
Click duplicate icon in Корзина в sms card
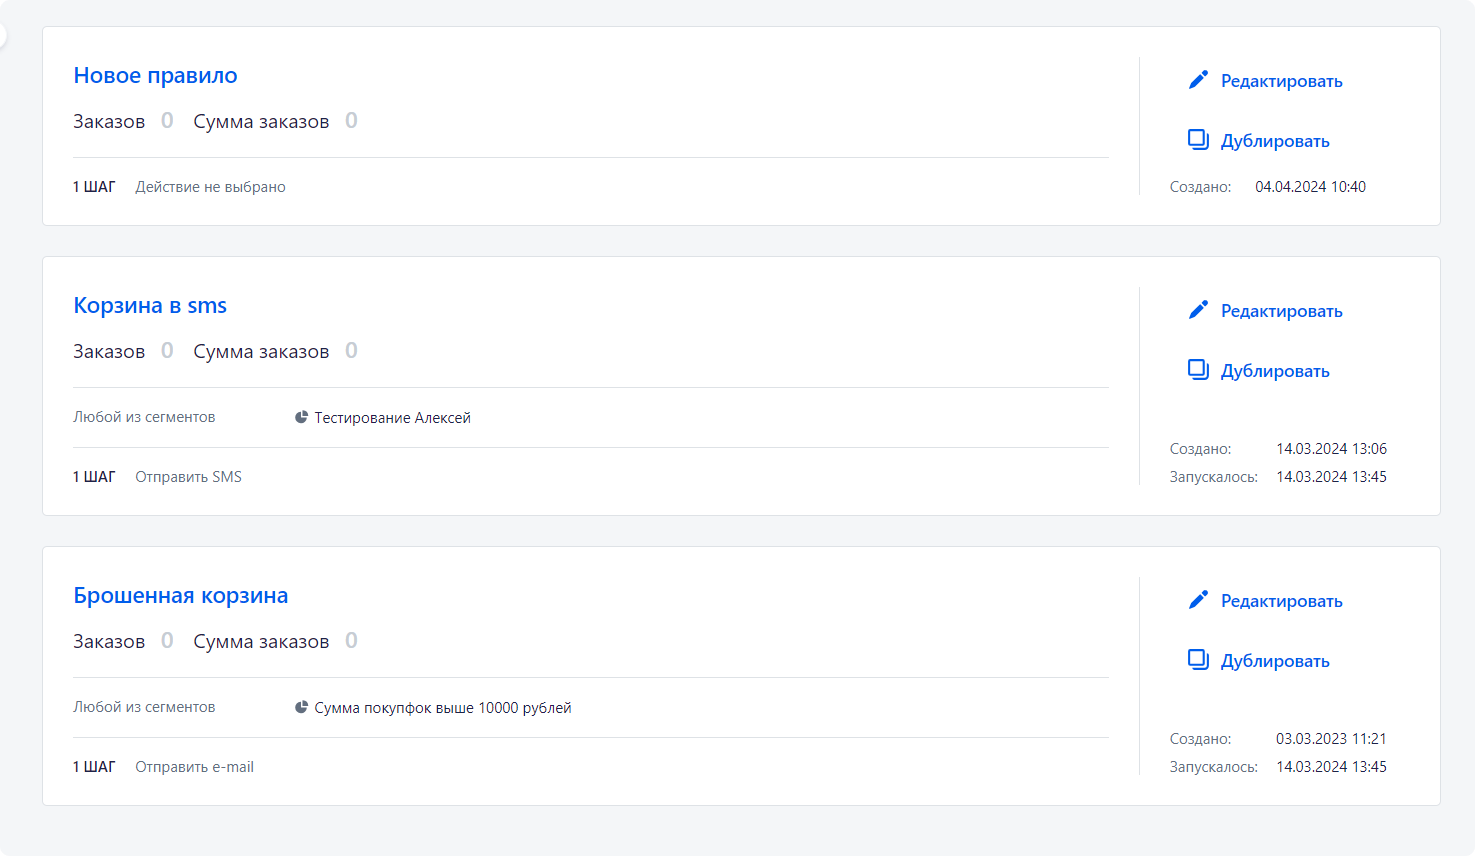[x=1198, y=370]
